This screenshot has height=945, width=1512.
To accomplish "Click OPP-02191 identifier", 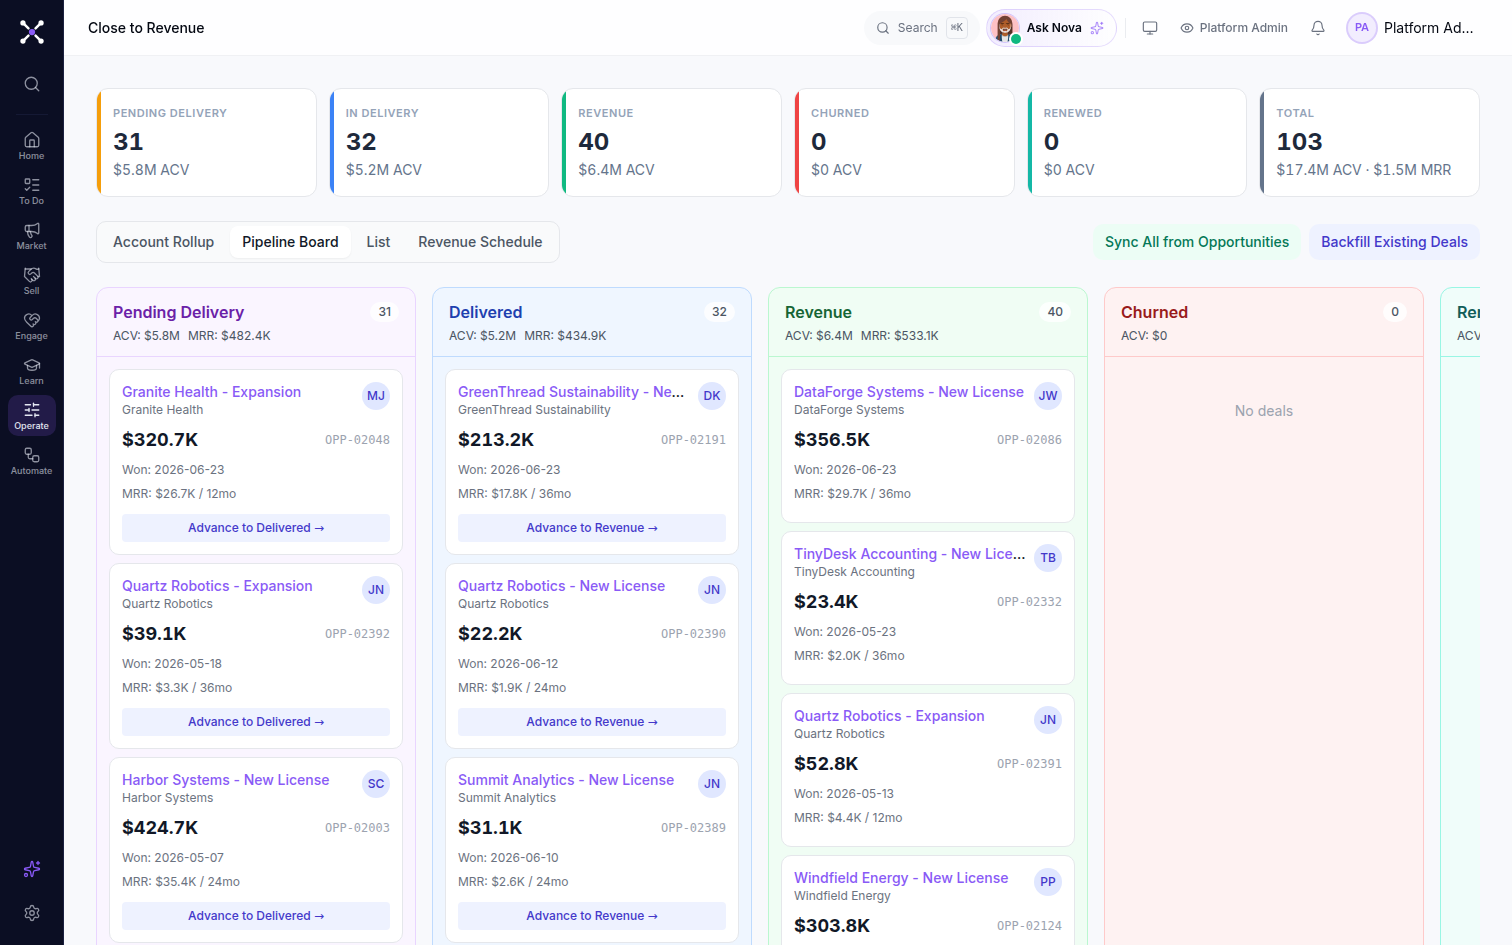I will coord(693,440).
